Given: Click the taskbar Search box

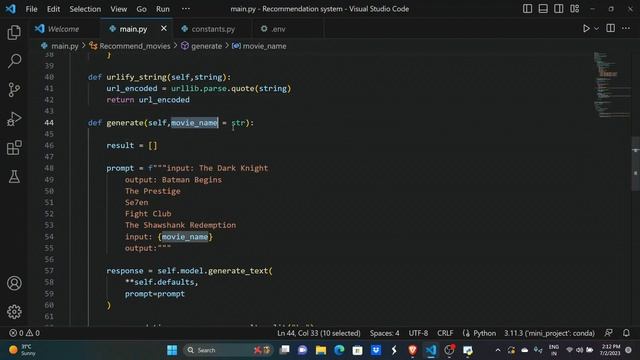Looking at the screenshot, I should (228, 350).
